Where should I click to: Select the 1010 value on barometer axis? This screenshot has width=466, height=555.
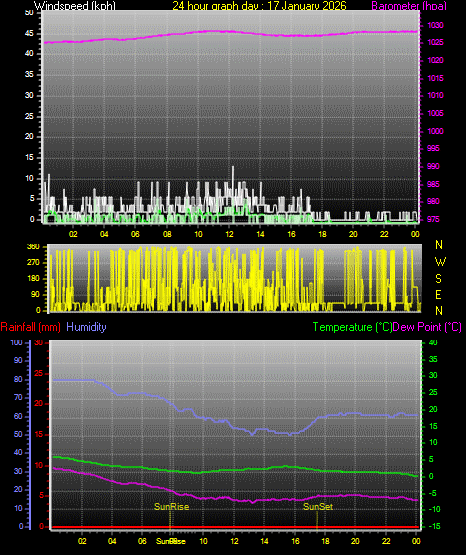click(x=435, y=95)
